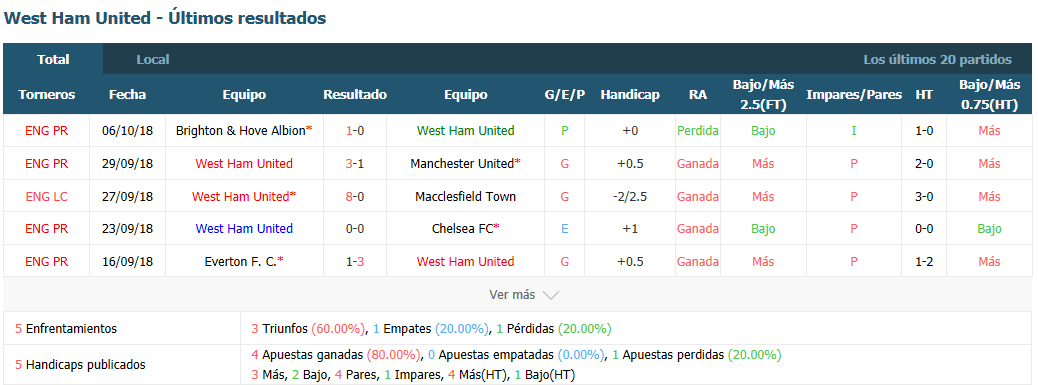Click the Macclesfield Town team name

465,196
